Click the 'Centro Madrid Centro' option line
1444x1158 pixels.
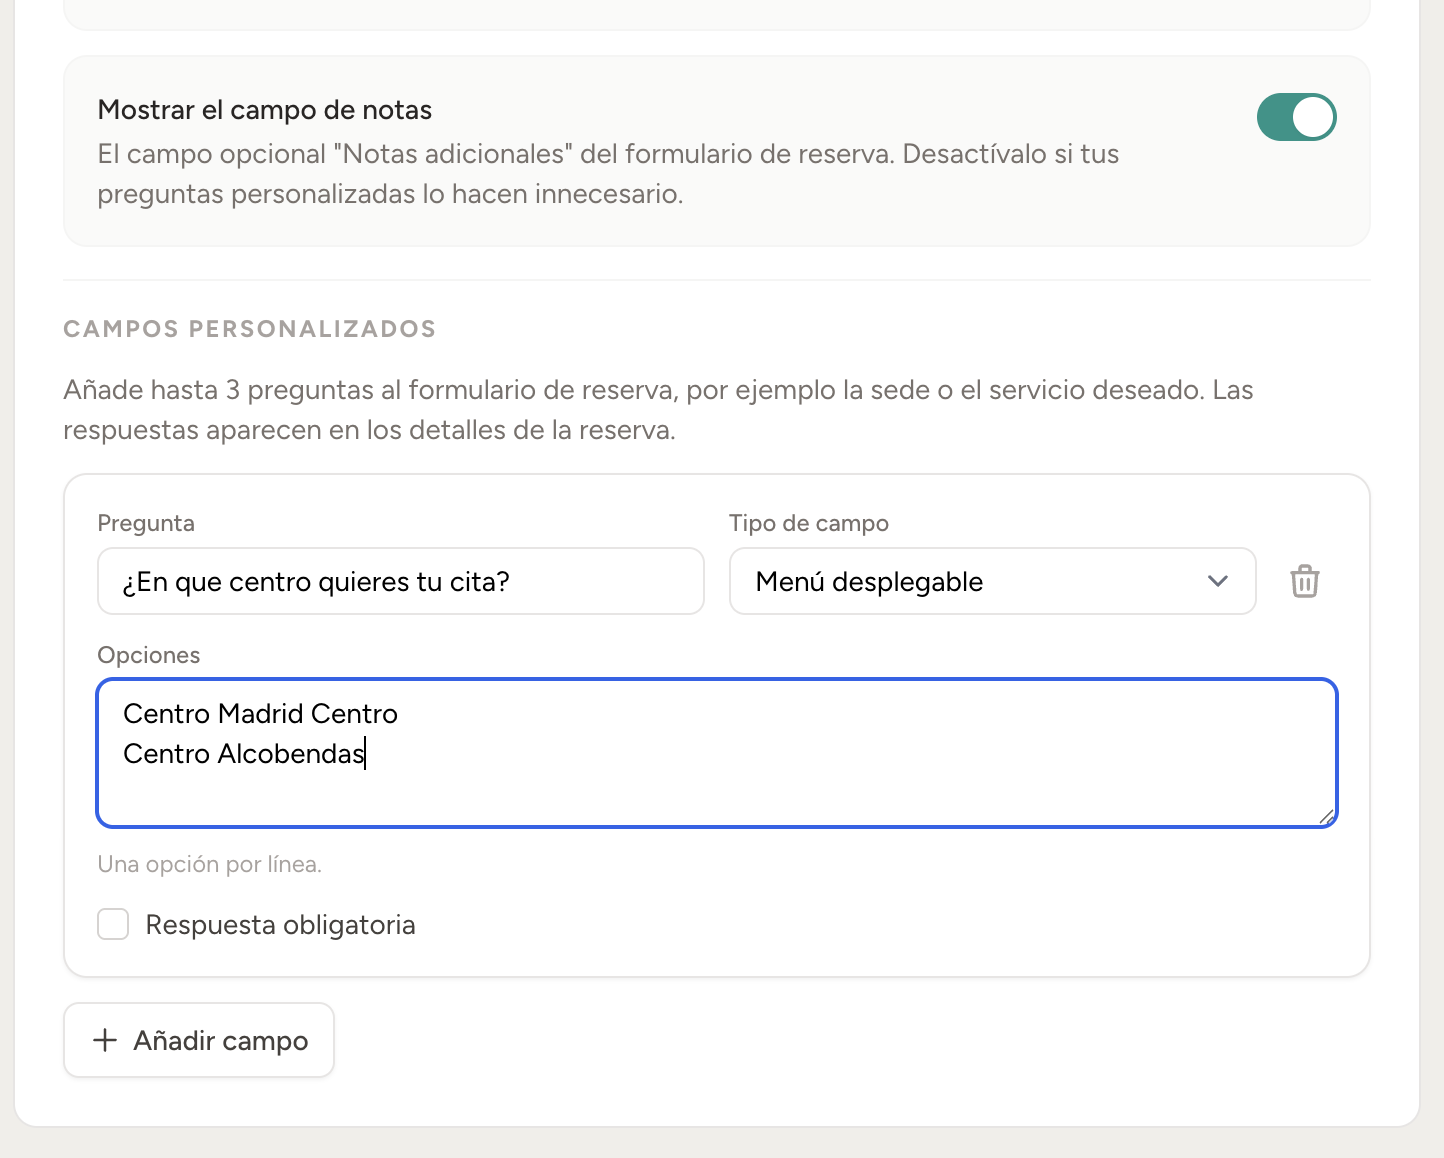(261, 713)
